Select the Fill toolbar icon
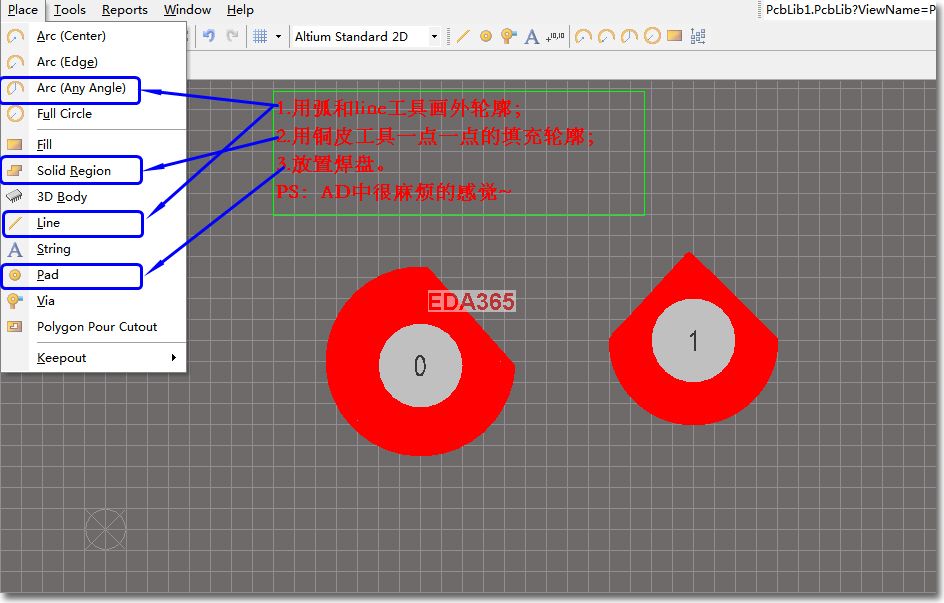The height and width of the screenshot is (603, 944). coord(674,36)
